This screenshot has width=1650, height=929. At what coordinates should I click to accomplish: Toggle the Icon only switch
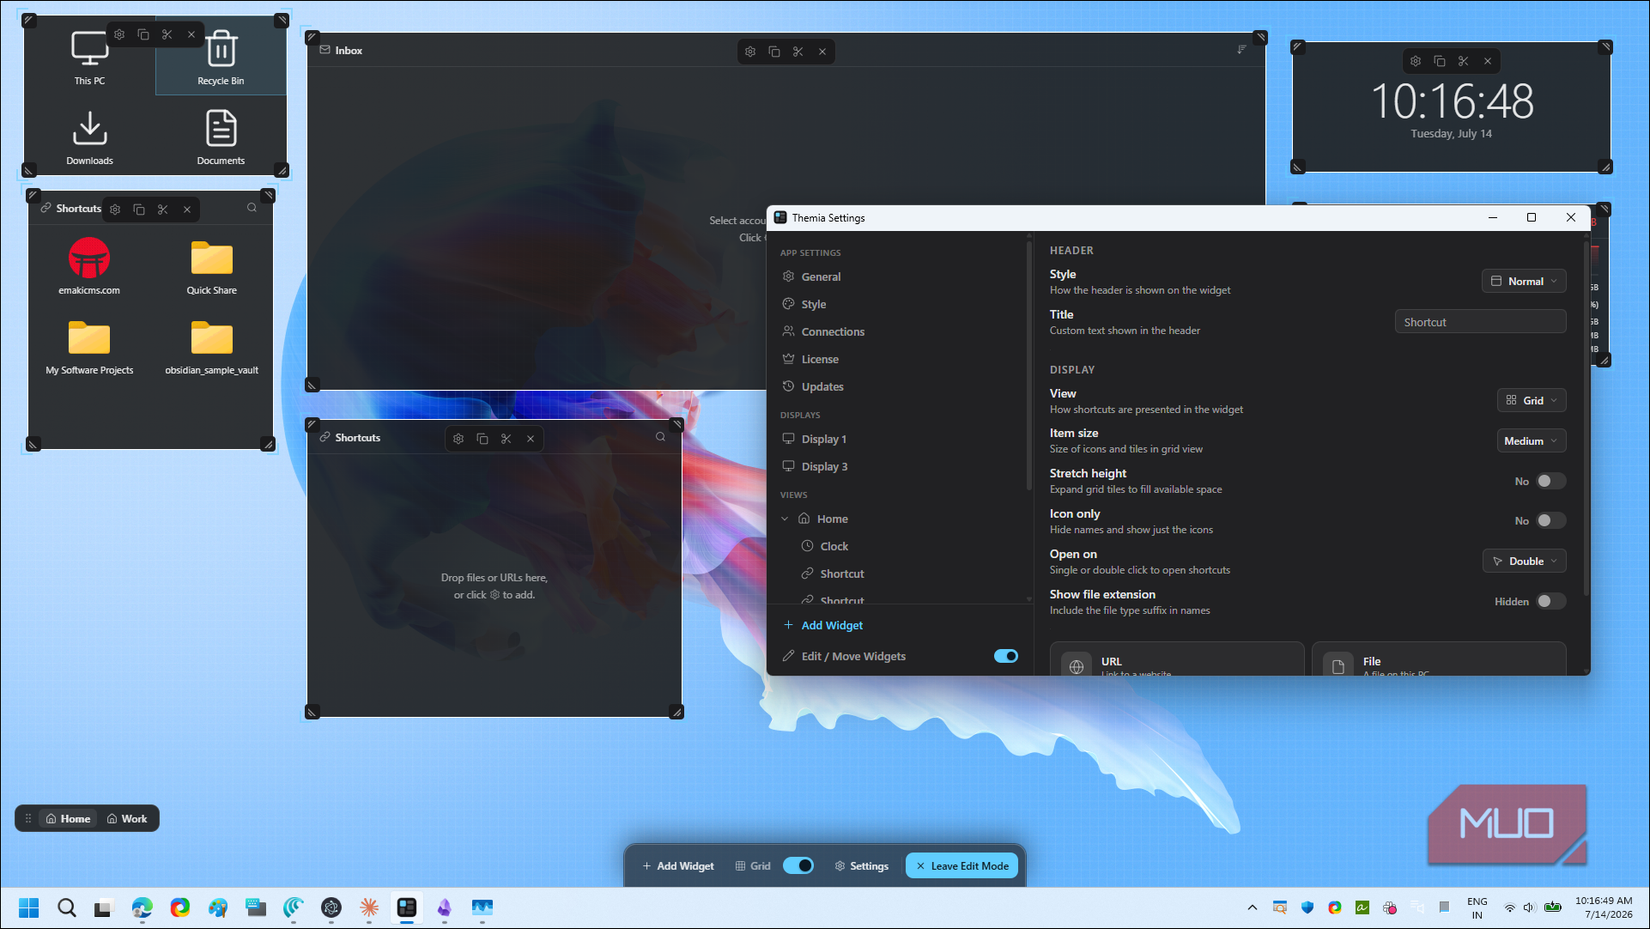pos(1550,520)
